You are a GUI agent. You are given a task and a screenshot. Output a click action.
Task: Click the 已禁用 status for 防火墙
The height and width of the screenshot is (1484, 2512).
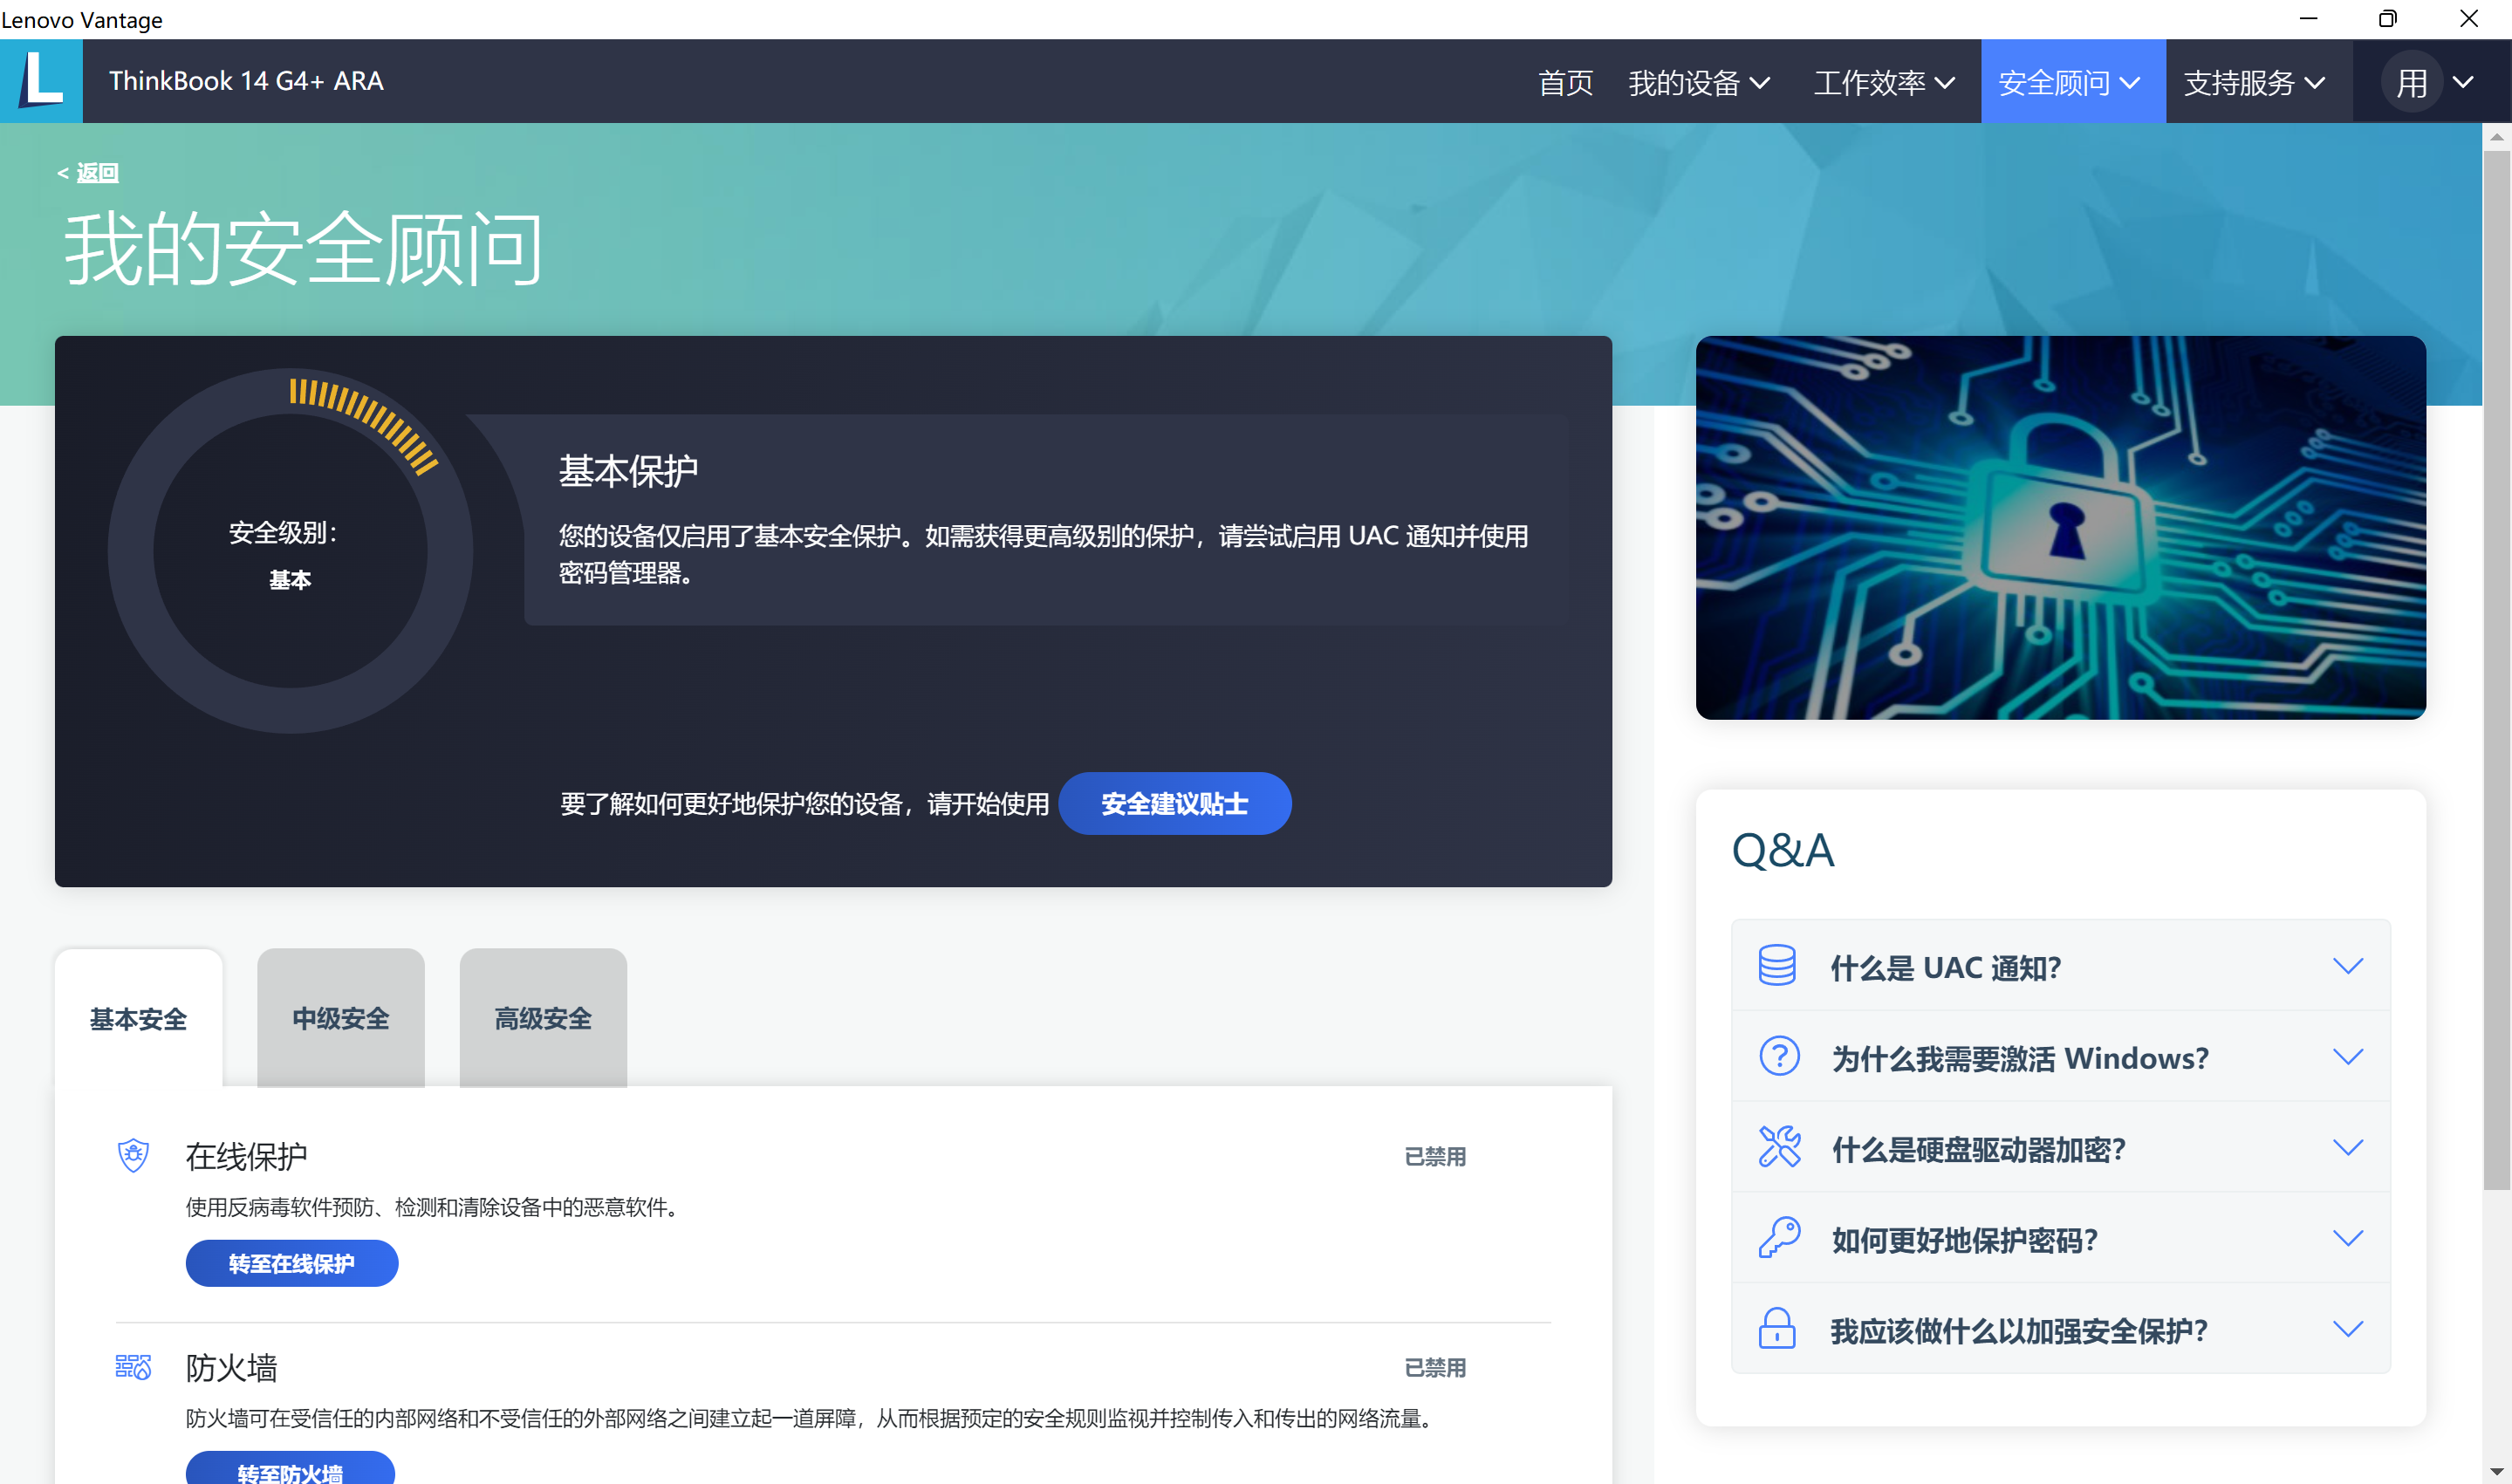pos(1435,1367)
